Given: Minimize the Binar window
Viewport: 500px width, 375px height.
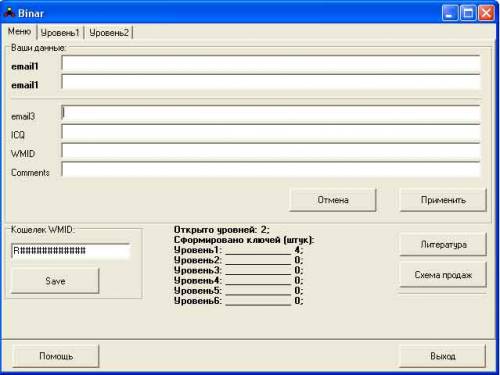Looking at the screenshot, I should point(450,13).
